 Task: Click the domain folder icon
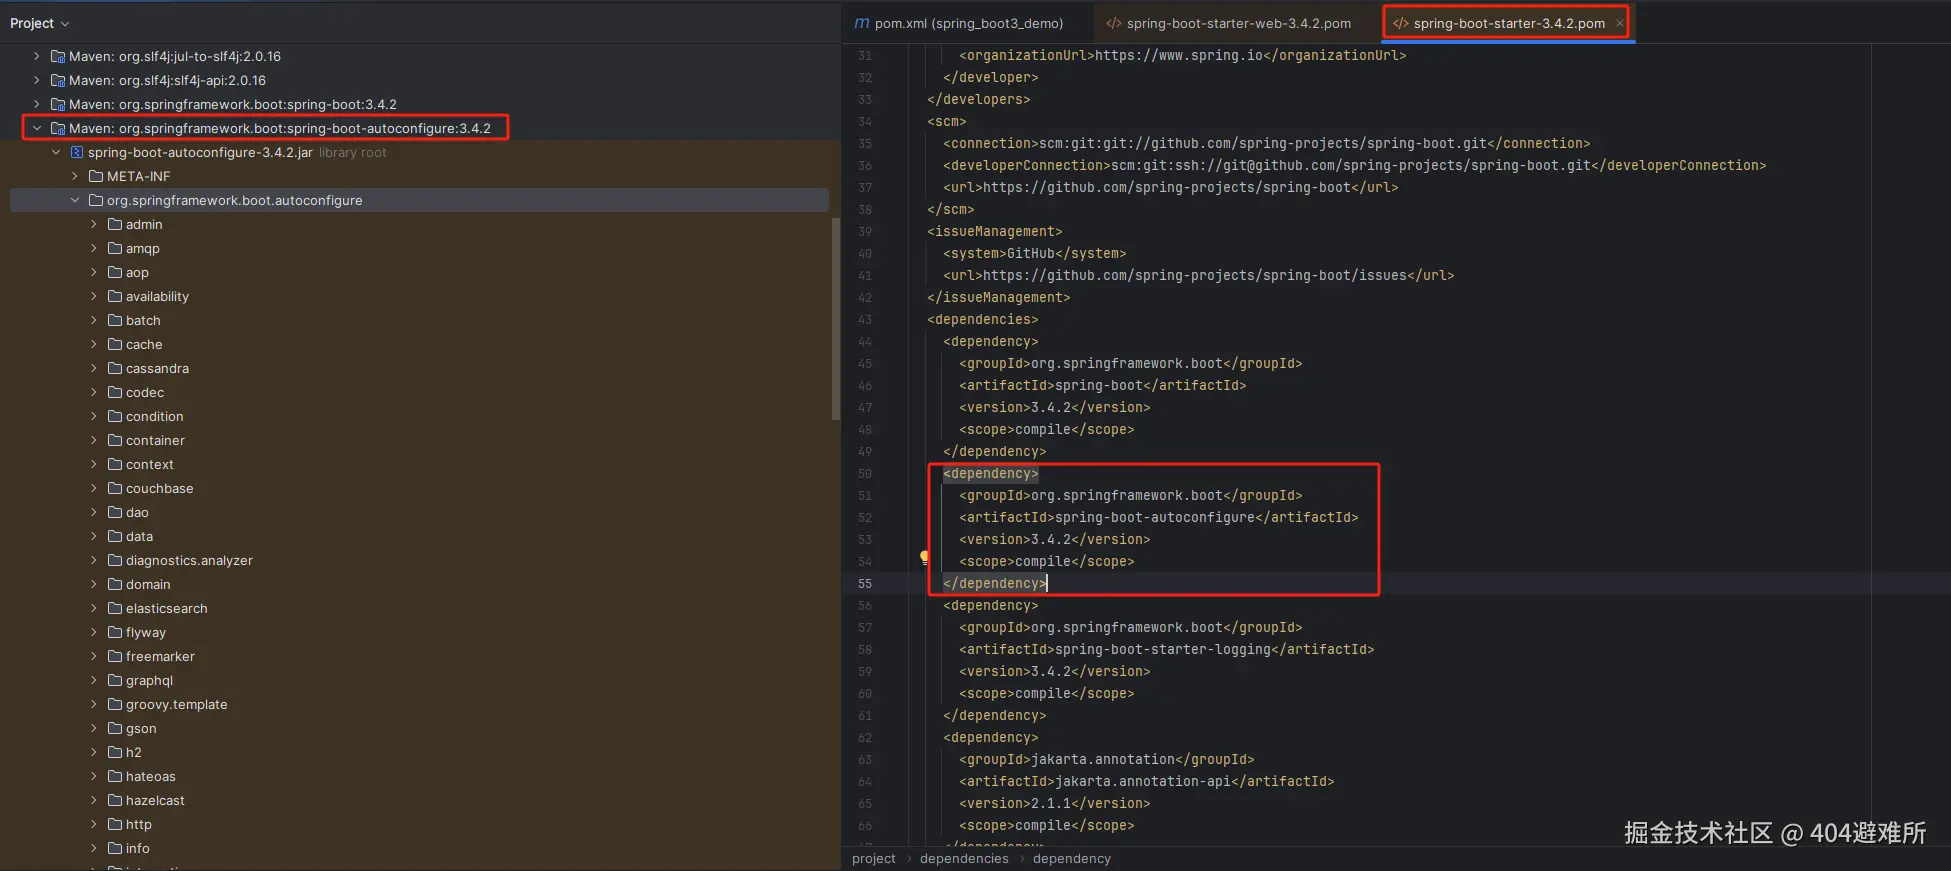click(115, 584)
